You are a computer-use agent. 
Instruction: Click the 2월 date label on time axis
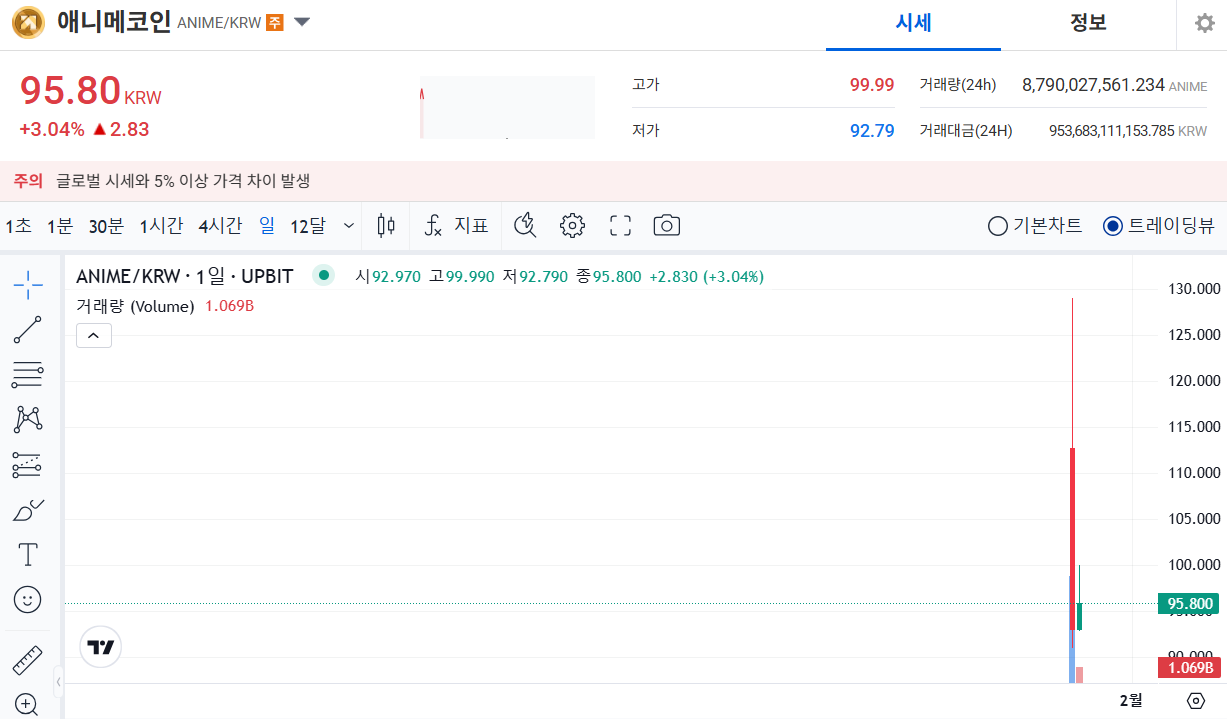[1130, 700]
